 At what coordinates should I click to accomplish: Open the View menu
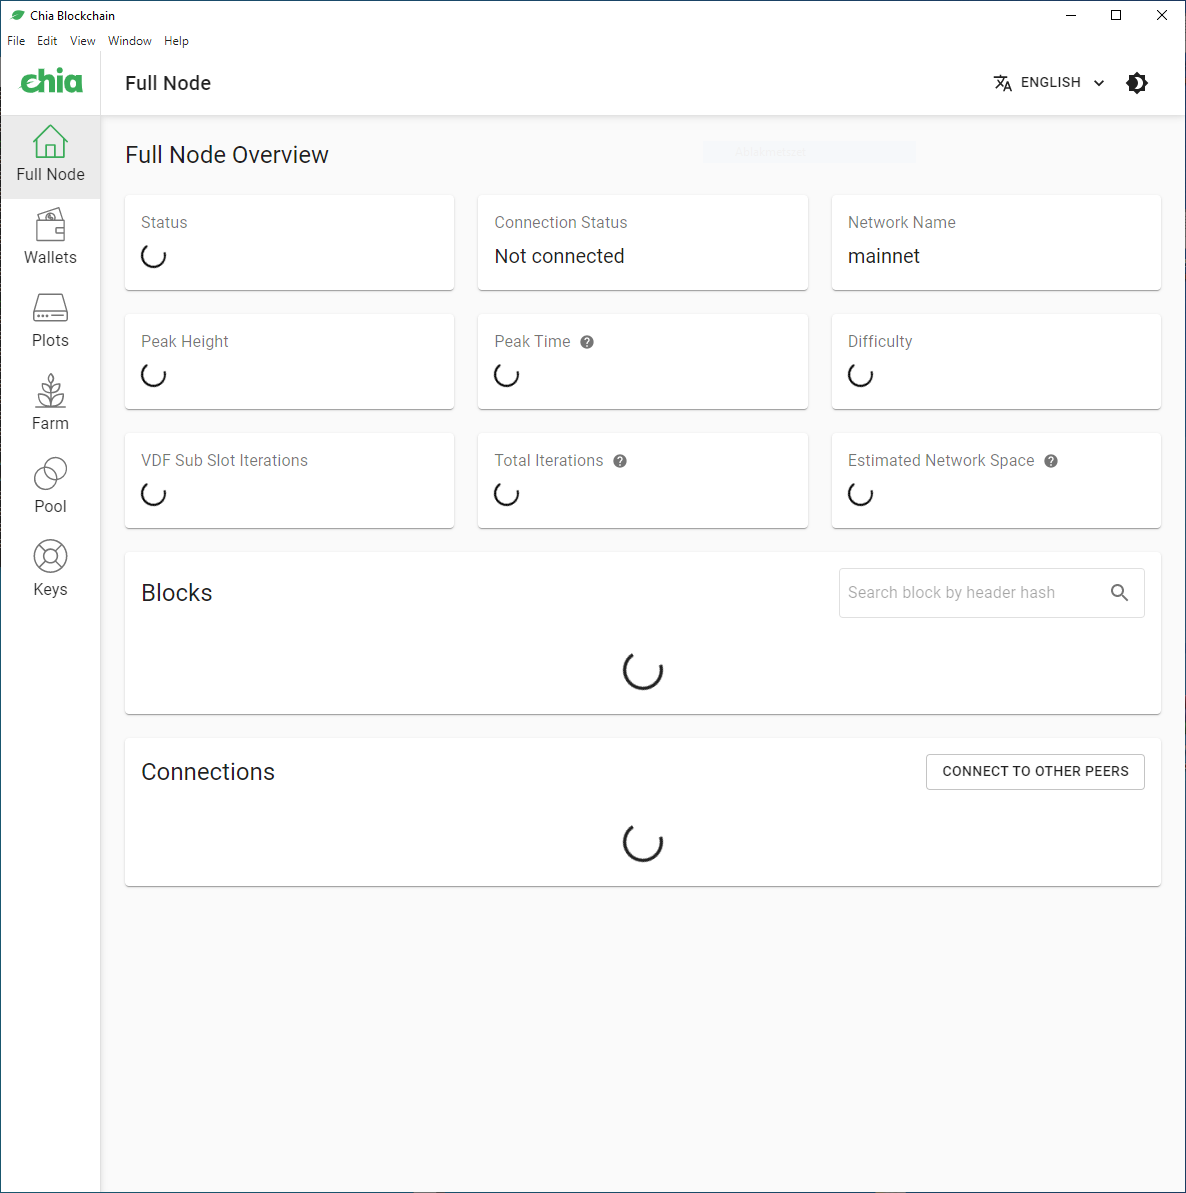pyautogui.click(x=83, y=41)
